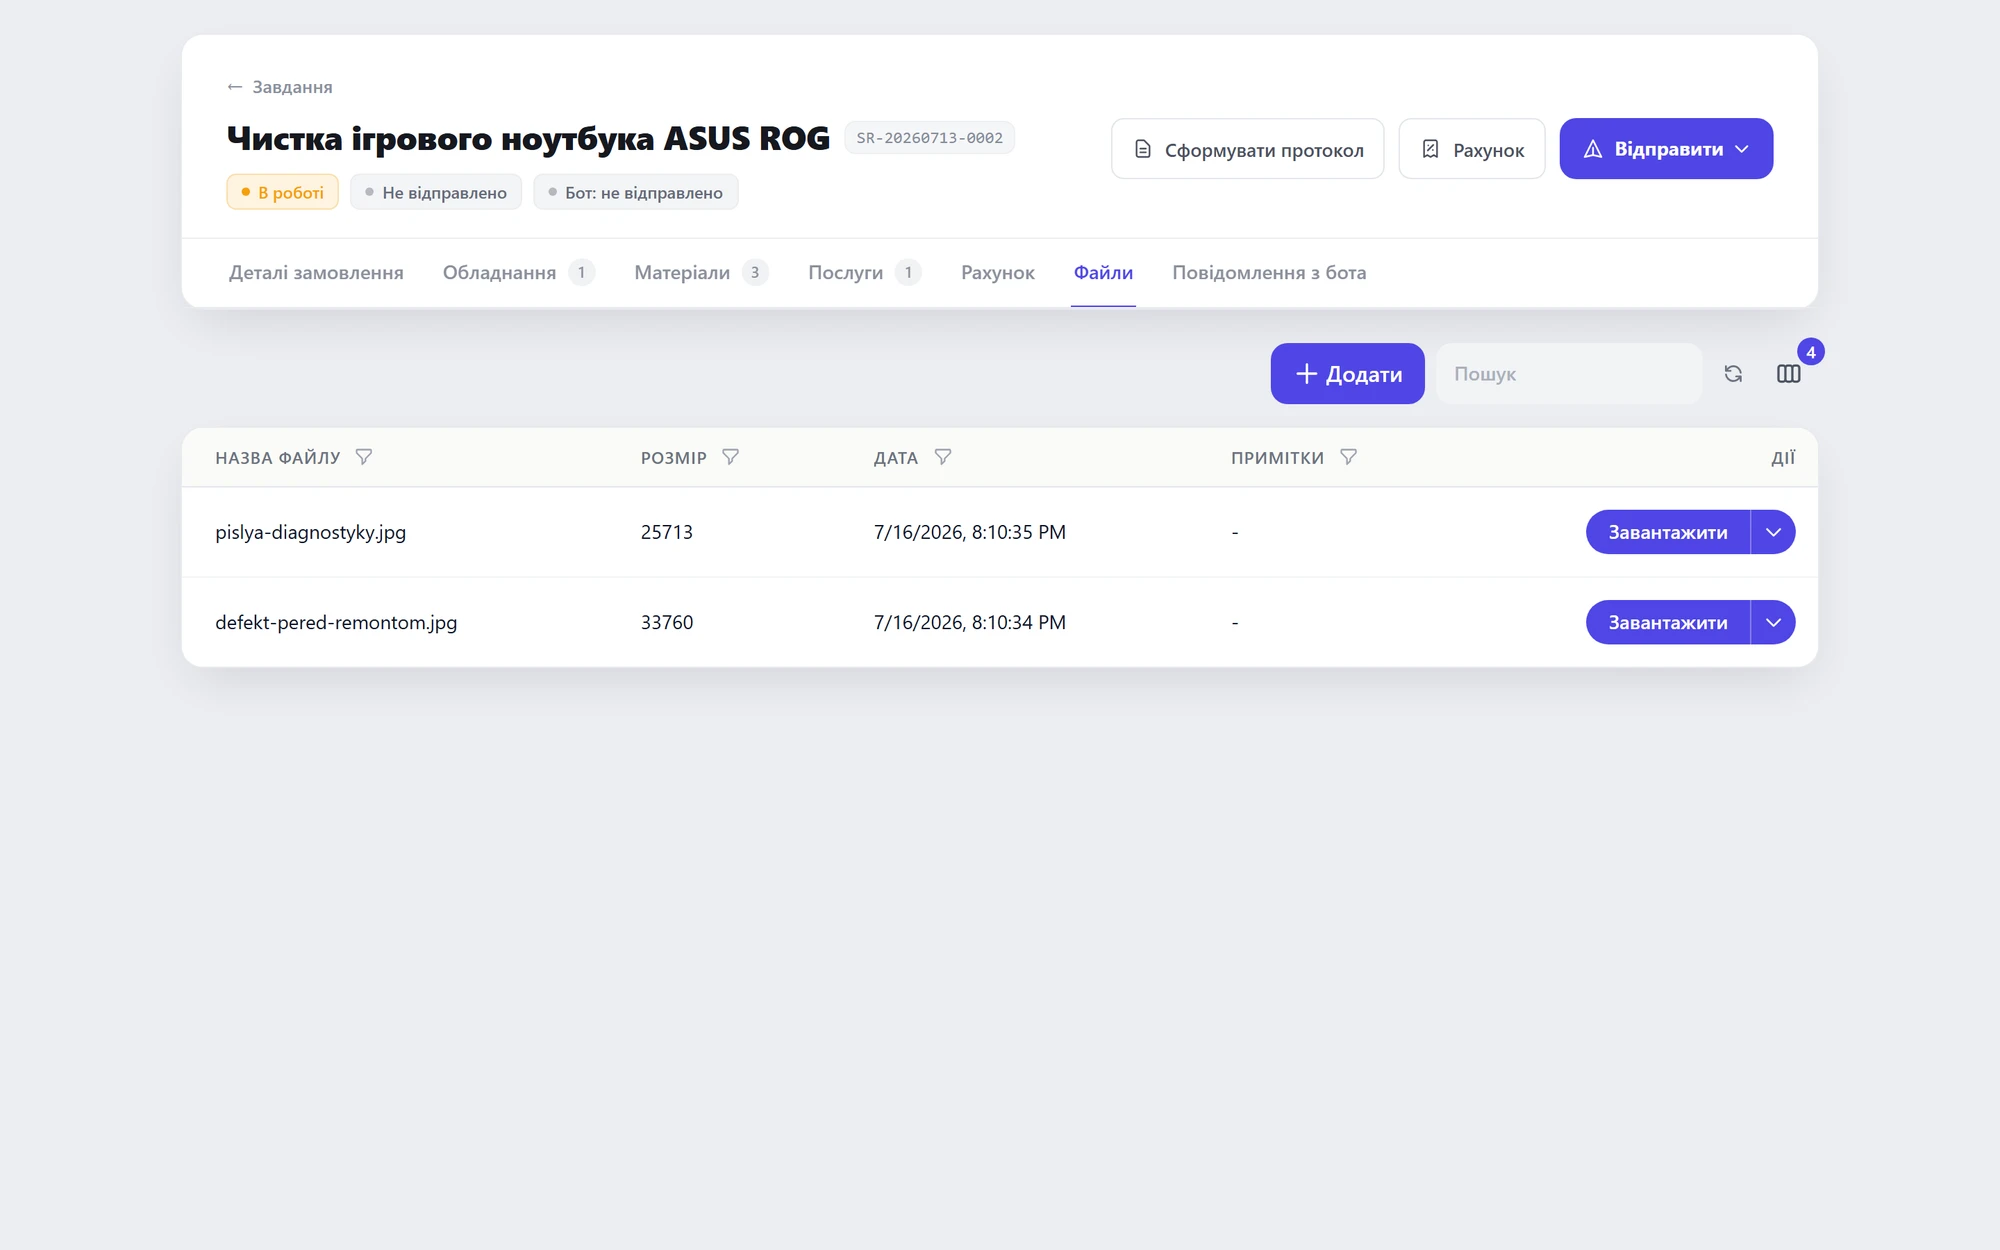Image resolution: width=2000 pixels, height=1250 pixels.
Task: Focus the Пошук search field
Action: pyautogui.click(x=1569, y=374)
